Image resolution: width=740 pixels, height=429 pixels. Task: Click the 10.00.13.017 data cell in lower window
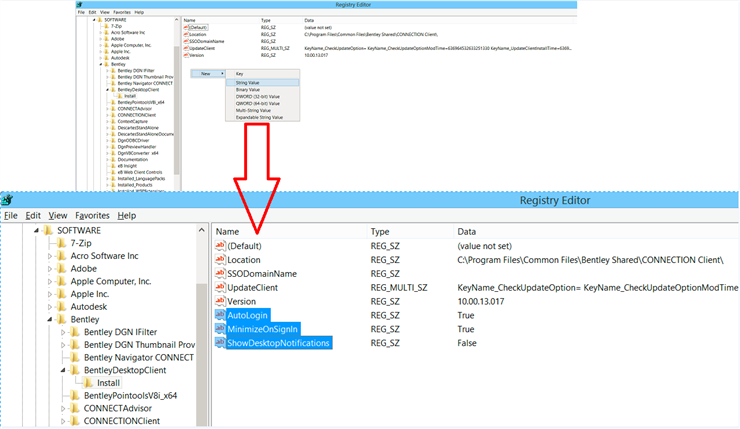point(481,301)
